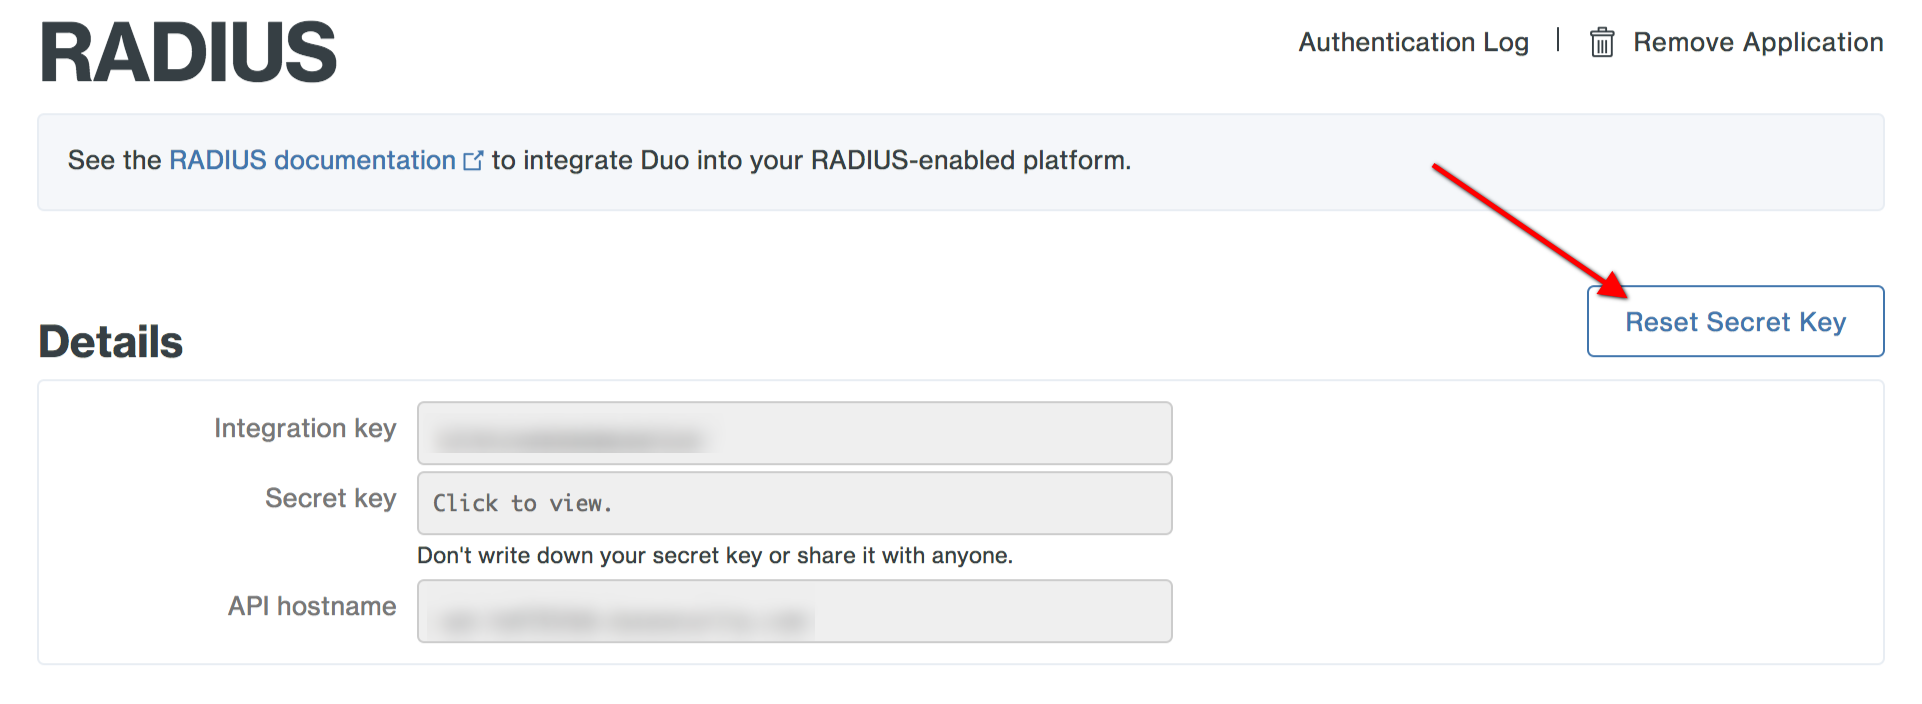Click Remove Application
Viewport: 1922px width, 704px height.
click(1757, 42)
